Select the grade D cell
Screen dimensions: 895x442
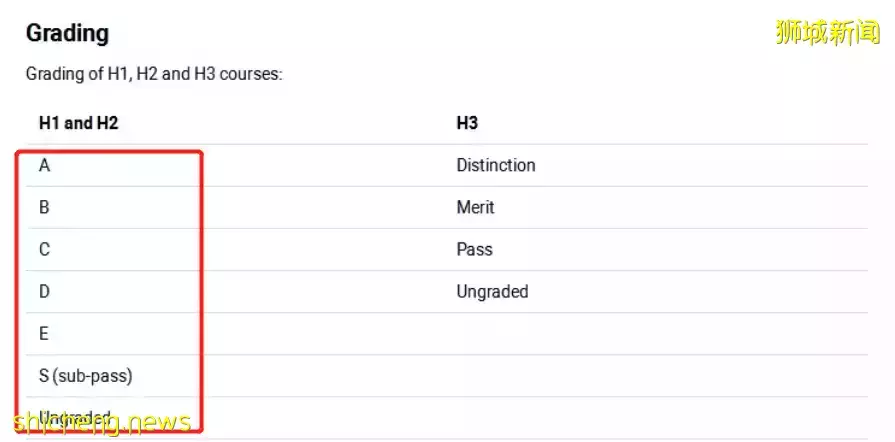(44, 292)
